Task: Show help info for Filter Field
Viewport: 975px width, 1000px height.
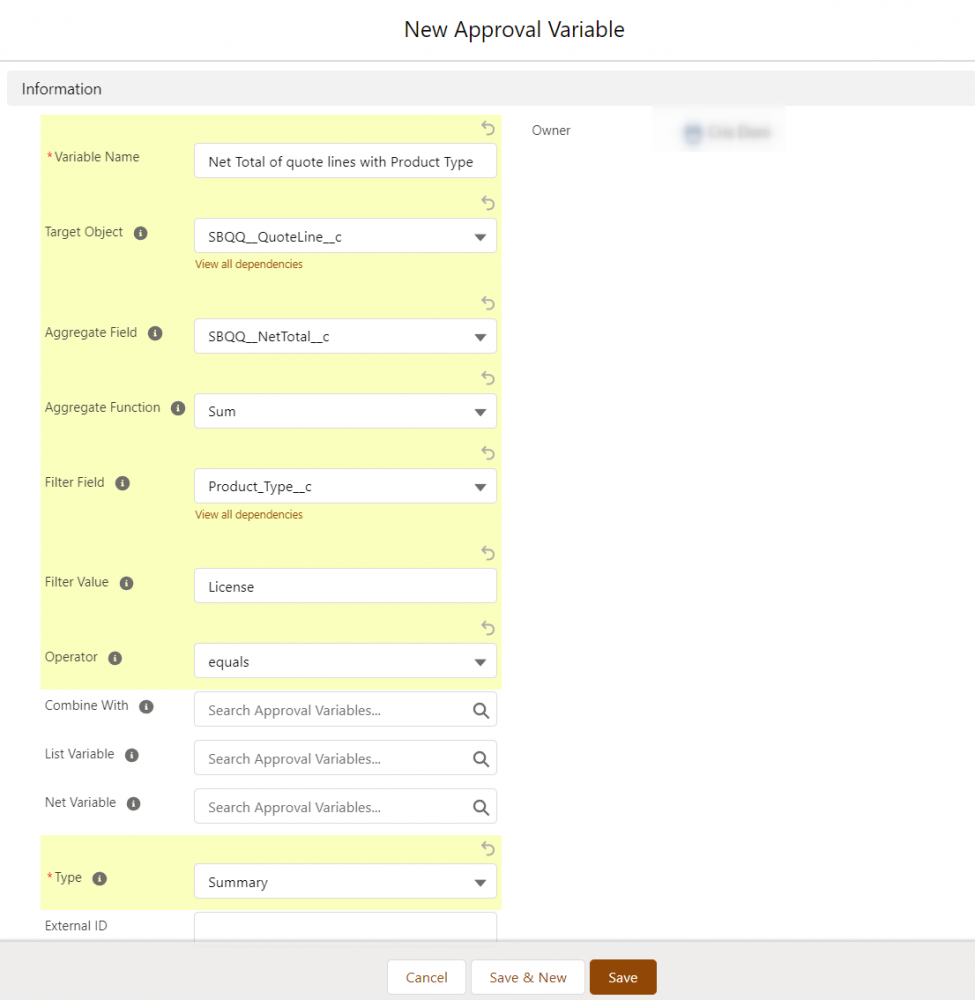Action: (x=122, y=483)
